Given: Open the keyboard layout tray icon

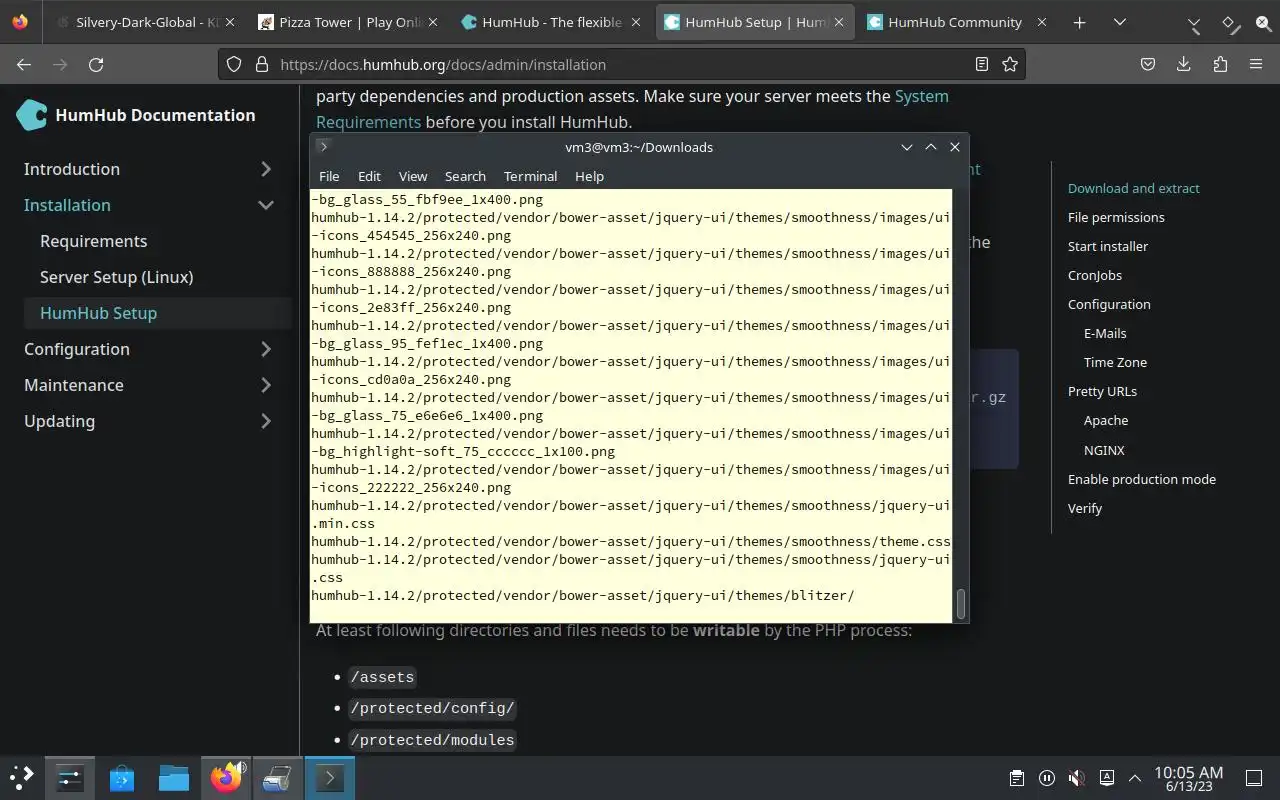Looking at the screenshot, I should (1106, 778).
